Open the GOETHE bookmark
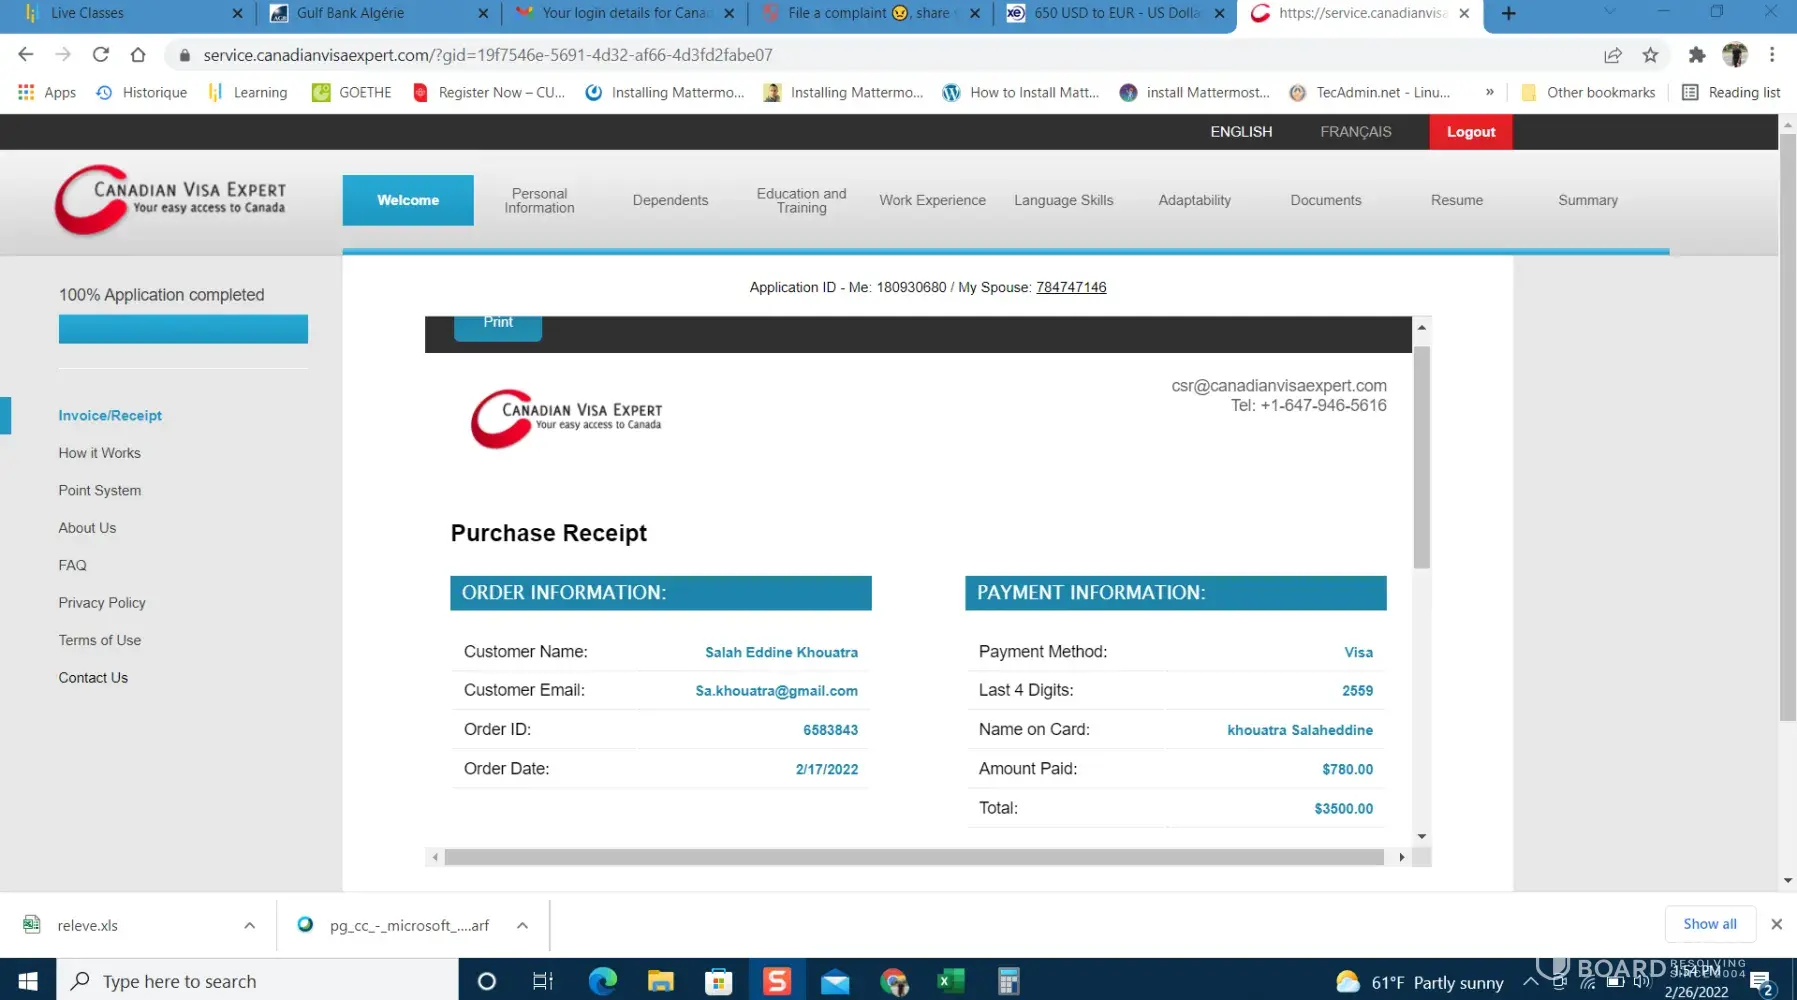The image size is (1797, 1000). (x=352, y=92)
